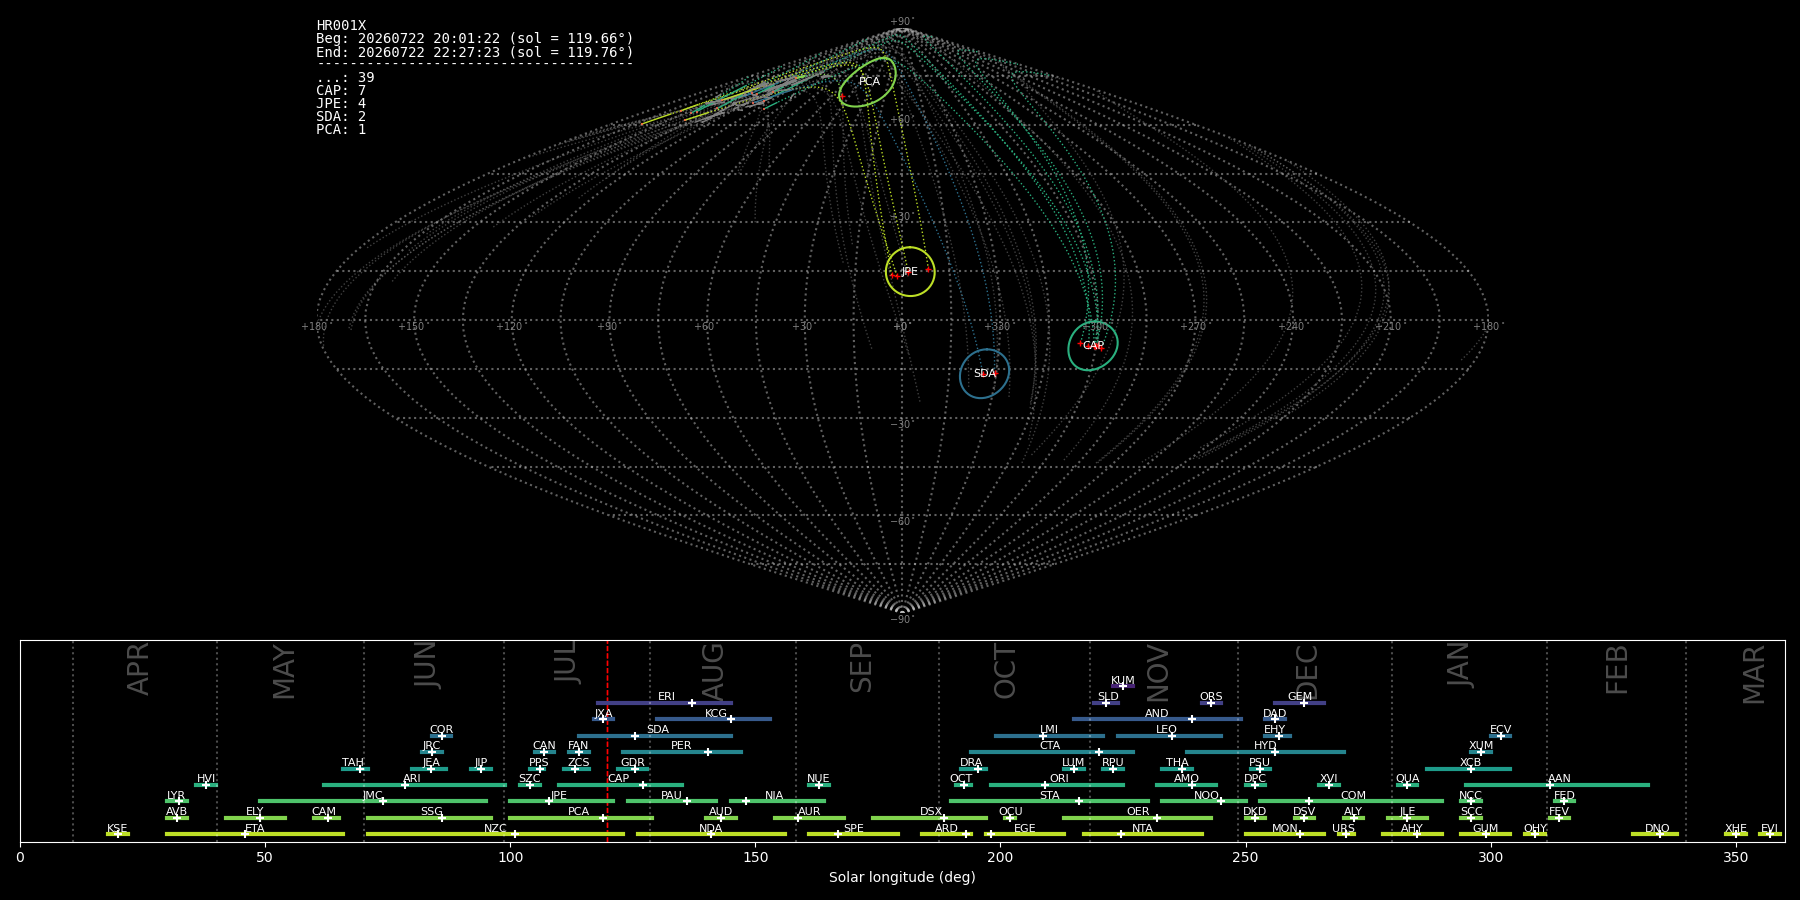This screenshot has height=900, width=1800.
Task: Select the DNO shower bar
Action: [x=1655, y=834]
